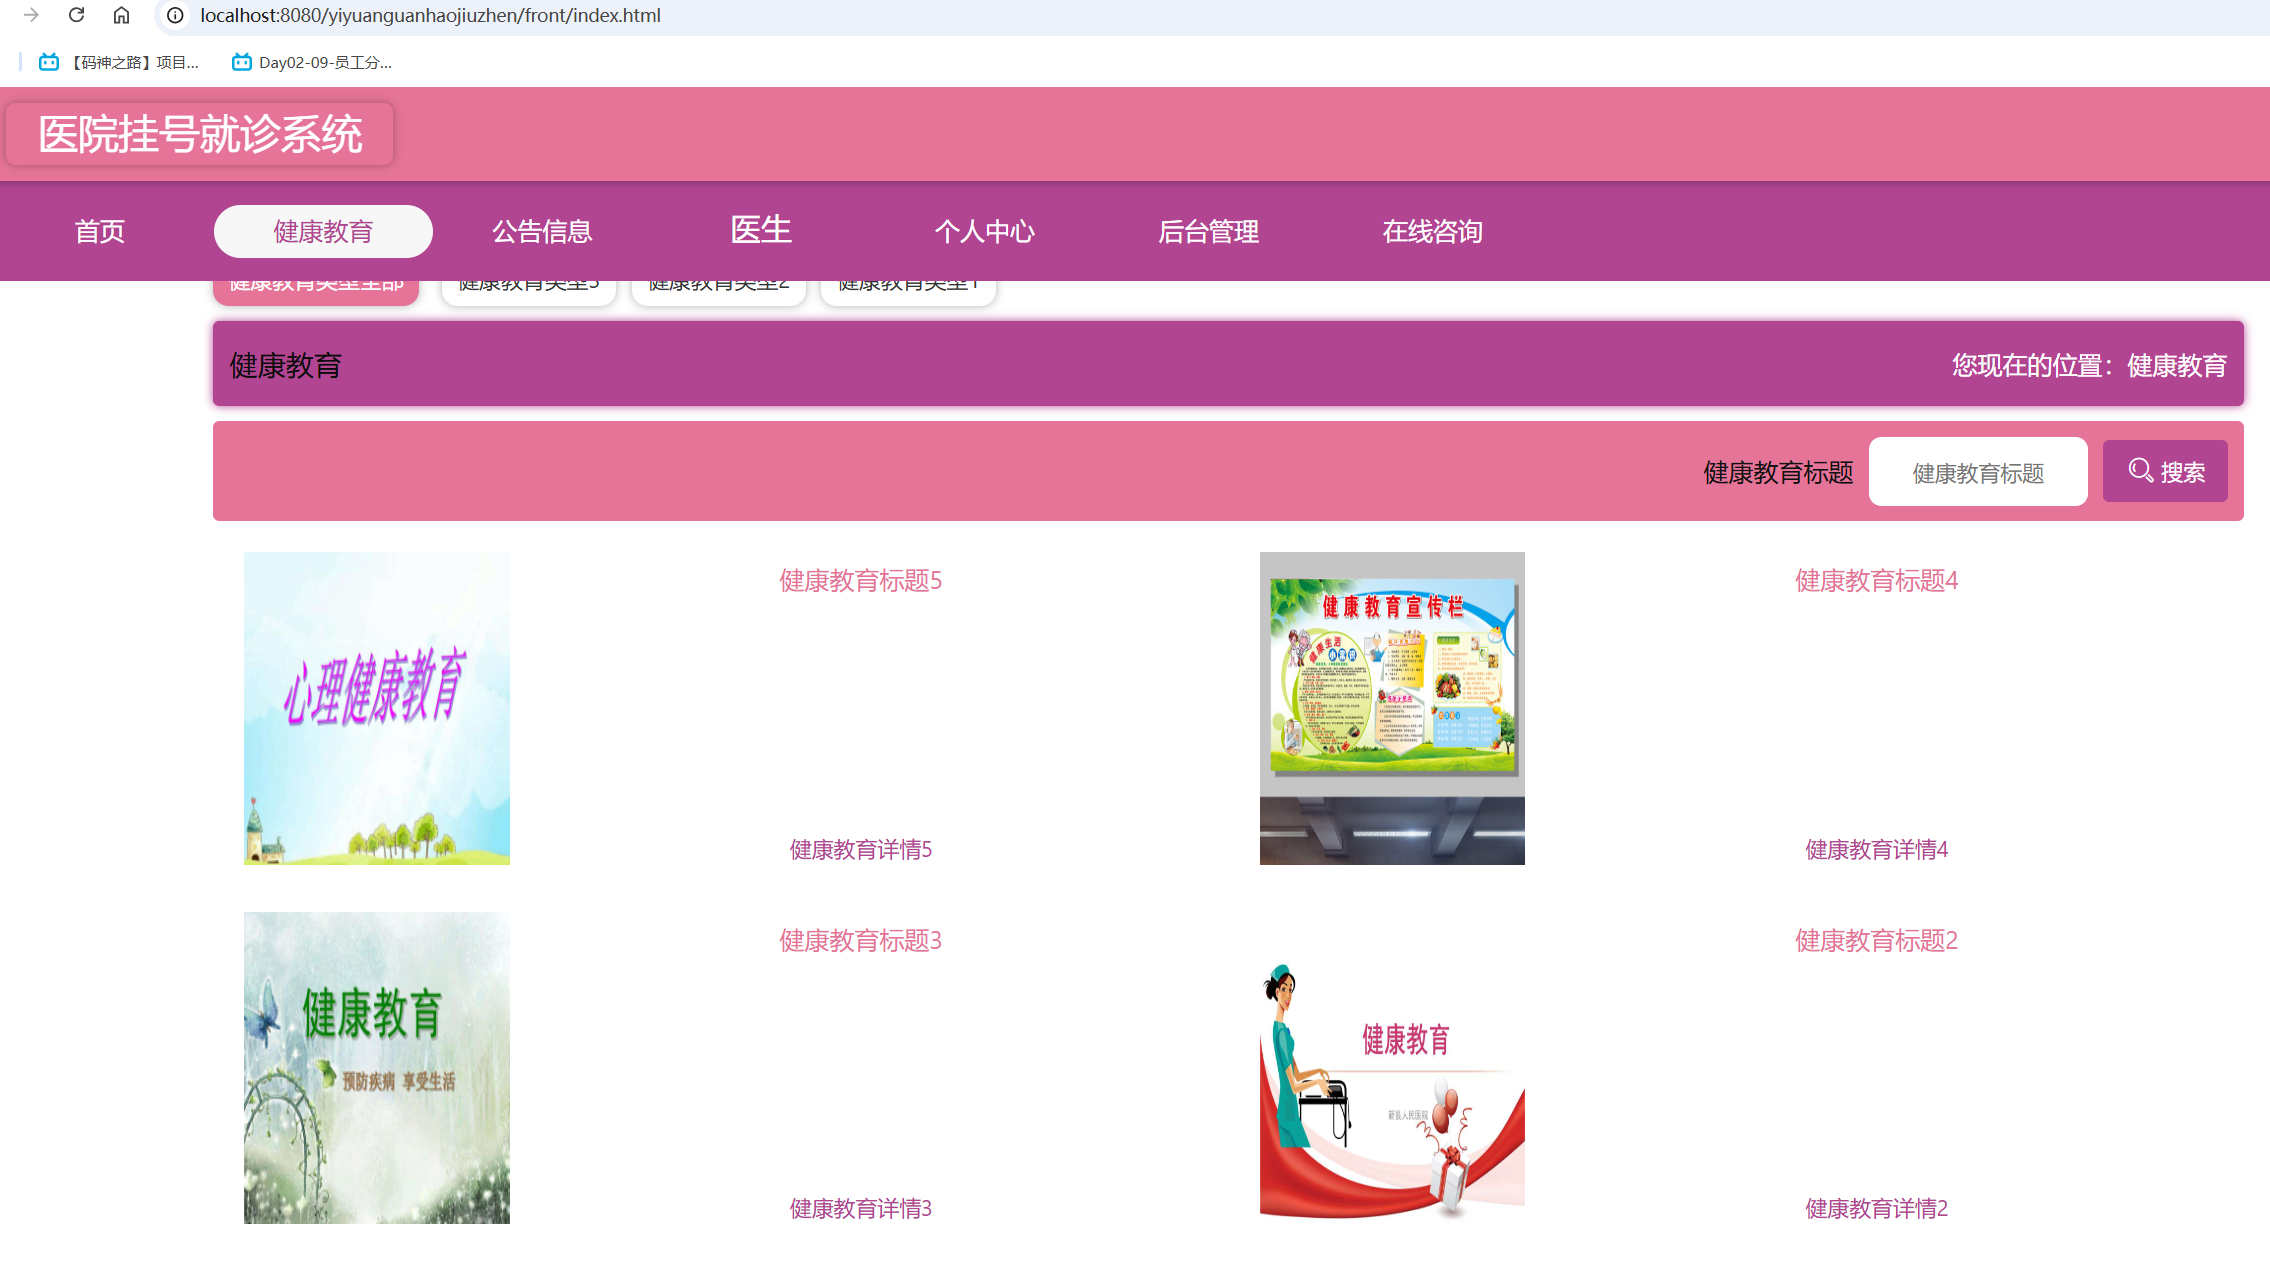The height and width of the screenshot is (1271, 2270).
Task: Switch to the 公告信息 tab
Action: [541, 231]
